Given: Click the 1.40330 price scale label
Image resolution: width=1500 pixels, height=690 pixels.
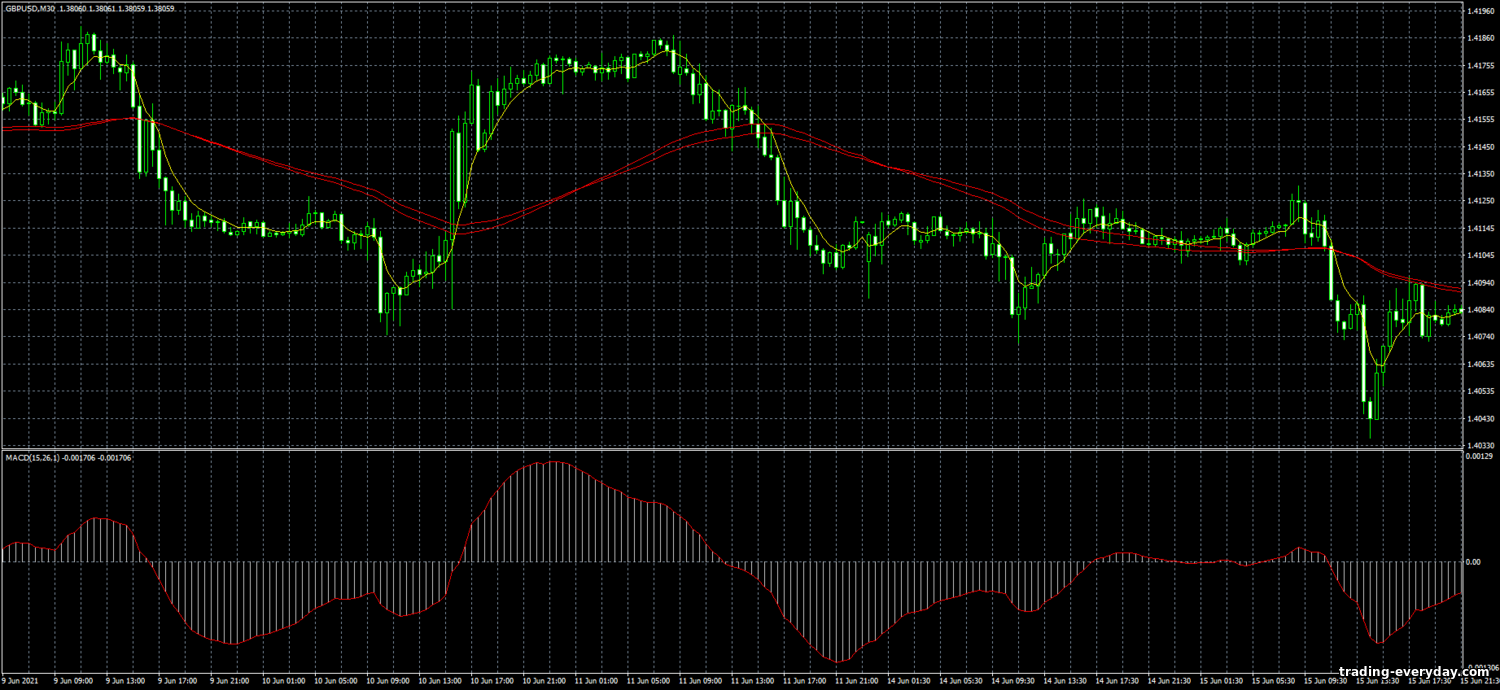Looking at the screenshot, I should [1479, 445].
